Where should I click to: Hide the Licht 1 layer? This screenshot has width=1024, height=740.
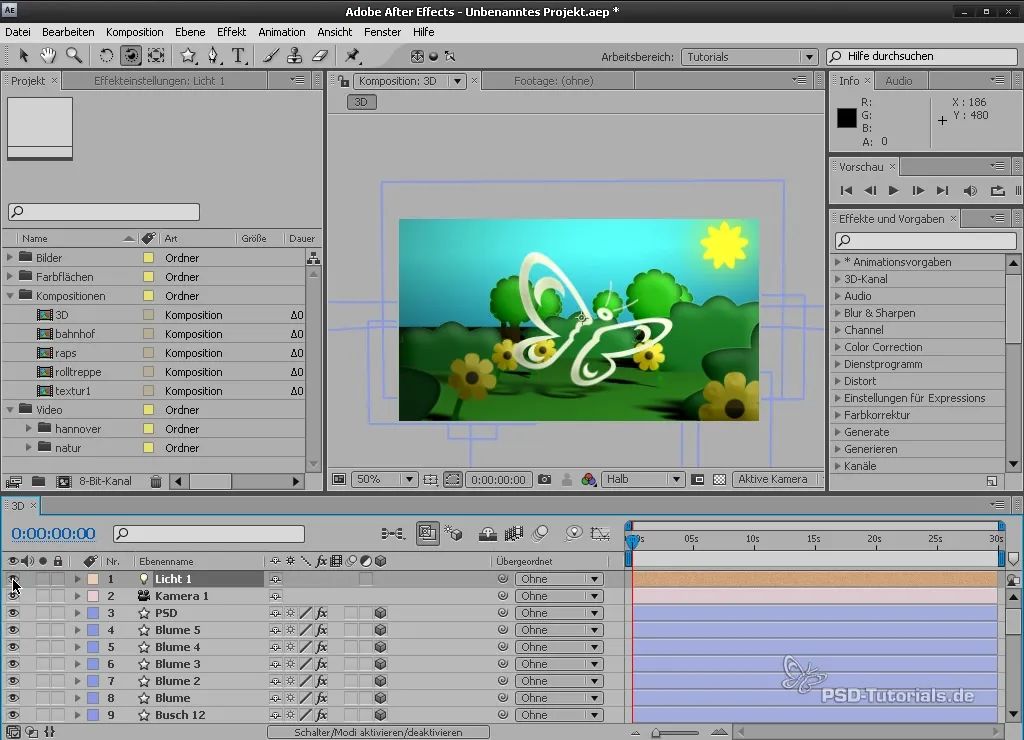[13, 579]
